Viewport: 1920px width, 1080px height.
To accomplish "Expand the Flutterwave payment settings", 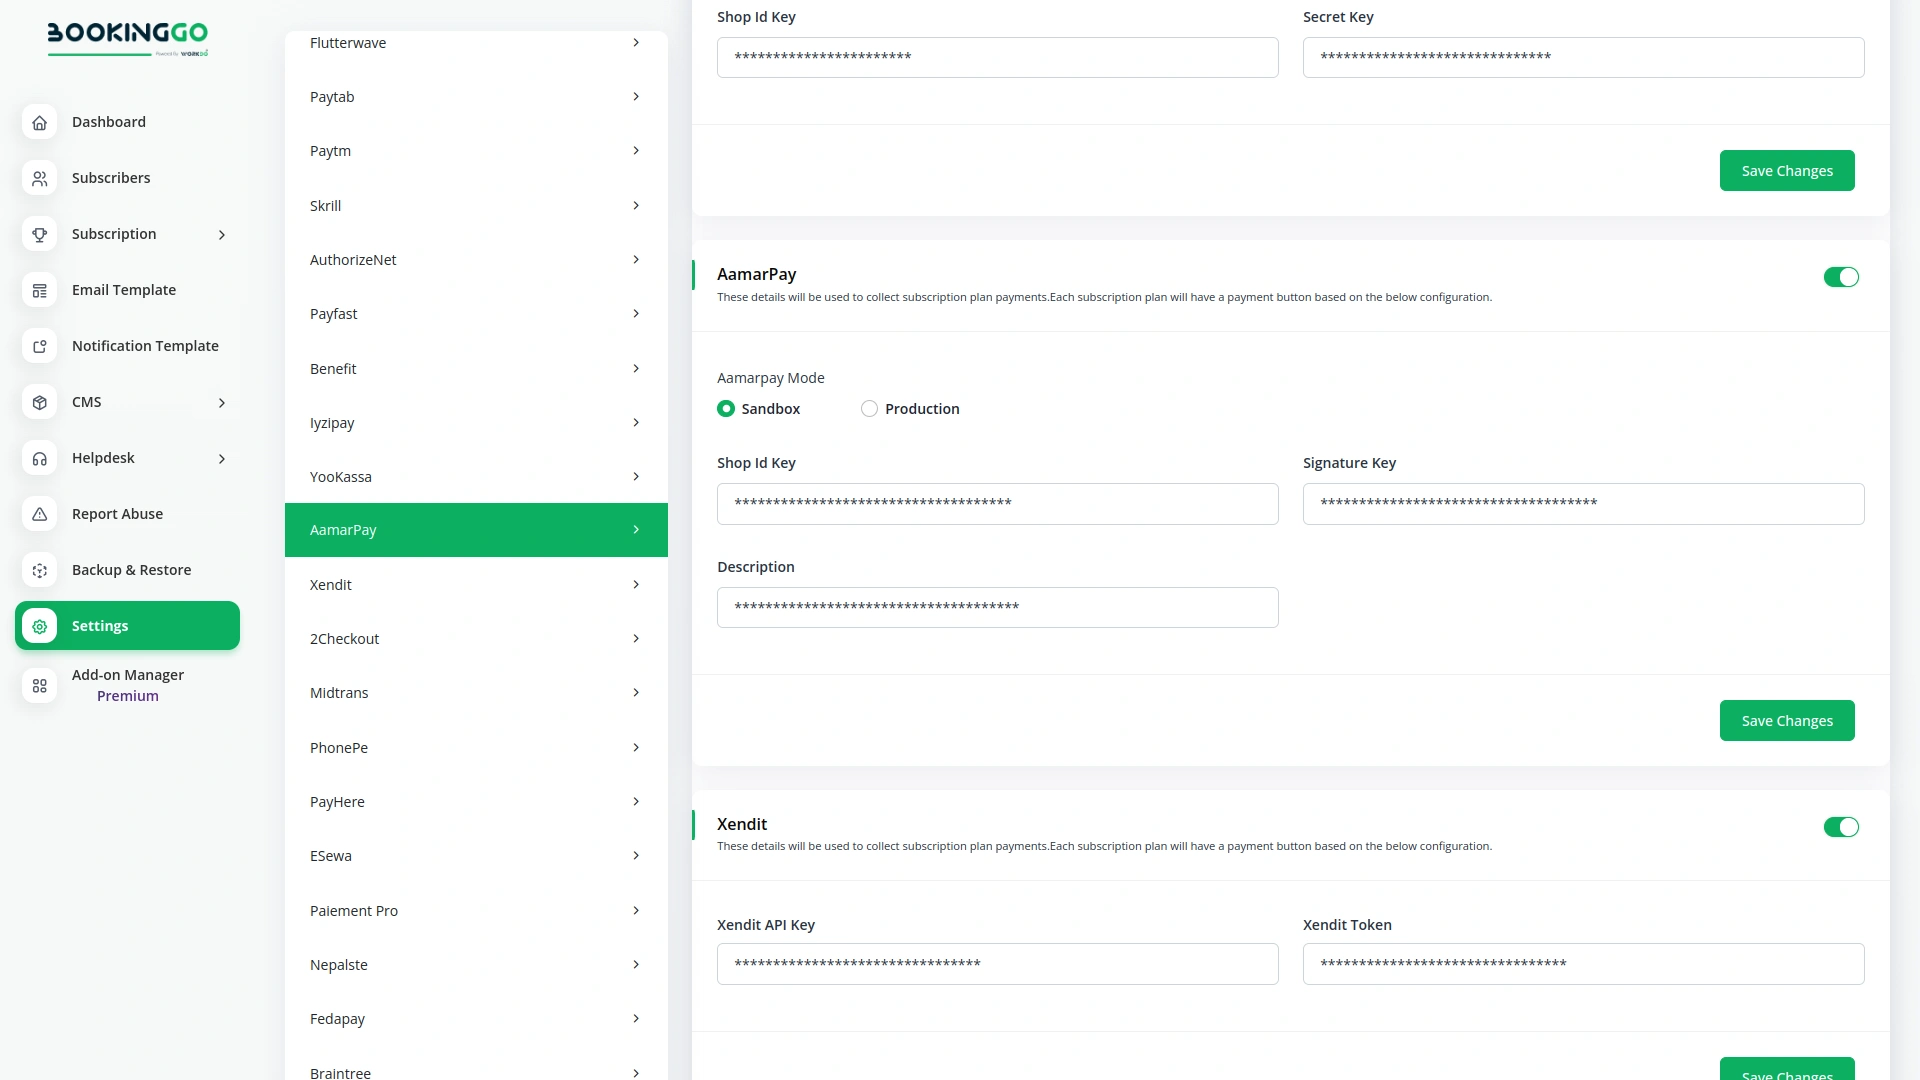I will coord(475,42).
